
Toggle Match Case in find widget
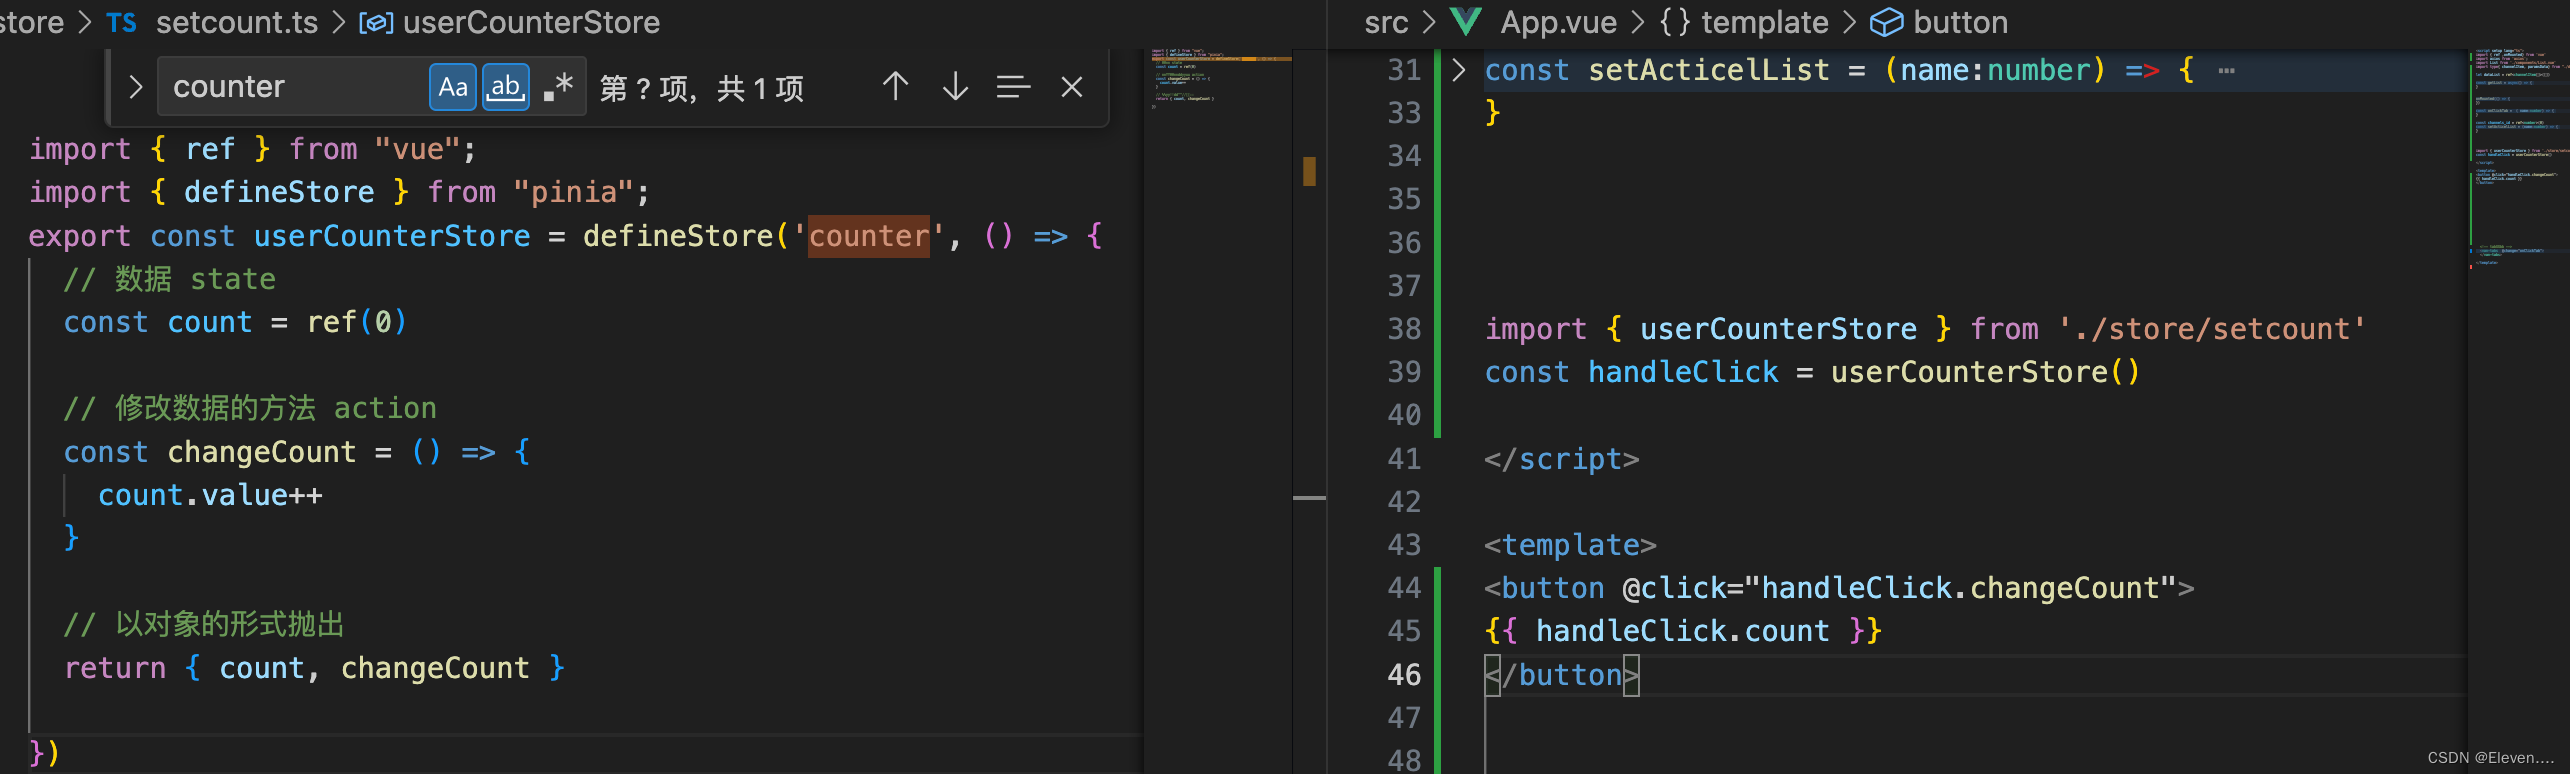click(452, 87)
